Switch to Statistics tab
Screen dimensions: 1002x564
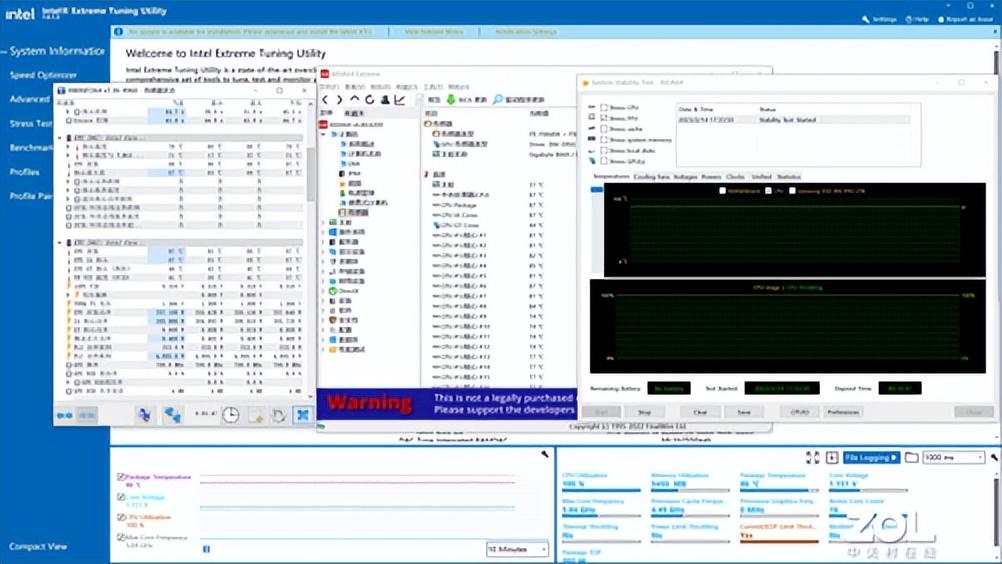click(789, 177)
